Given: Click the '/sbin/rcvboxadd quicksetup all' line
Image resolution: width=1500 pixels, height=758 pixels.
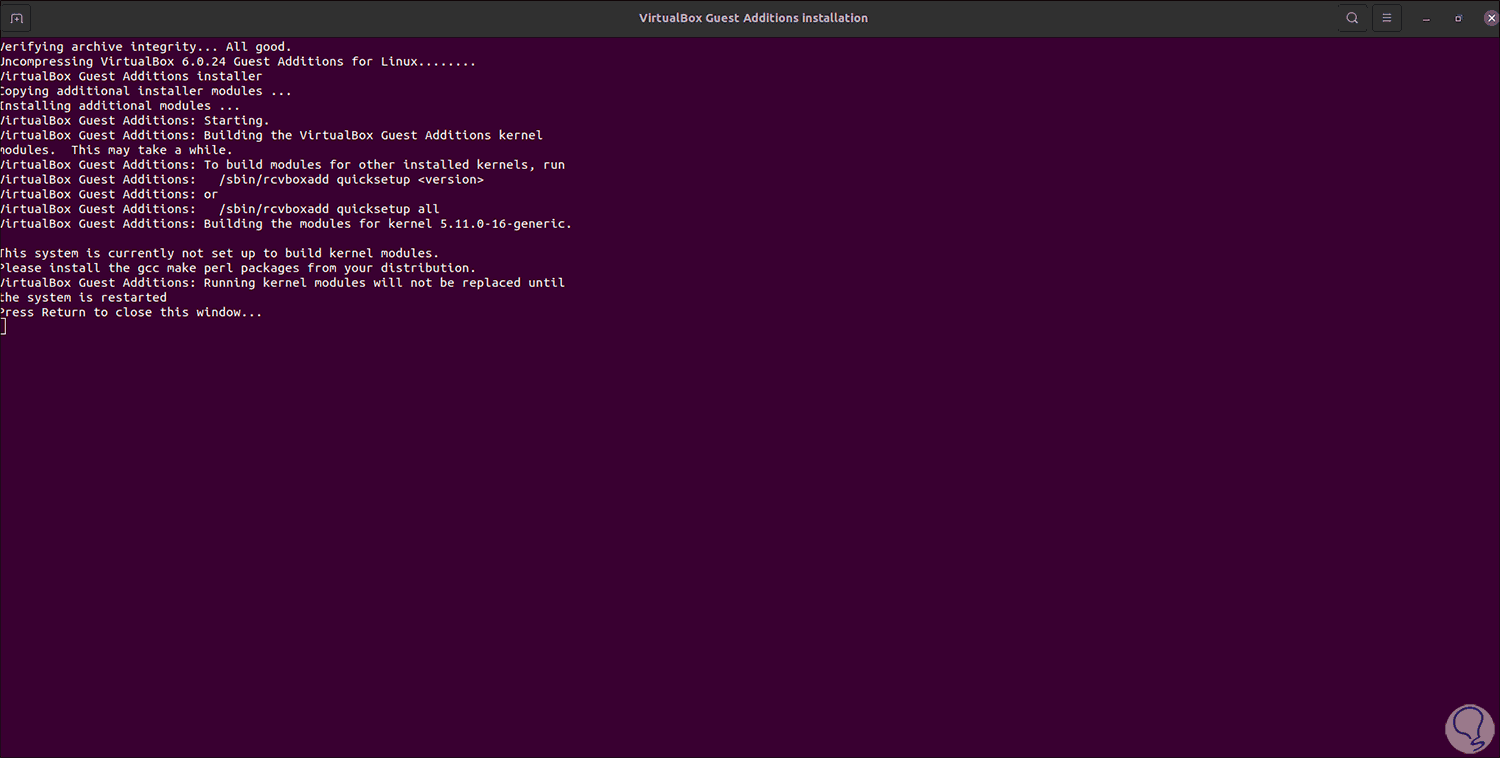Looking at the screenshot, I should click(220, 209).
